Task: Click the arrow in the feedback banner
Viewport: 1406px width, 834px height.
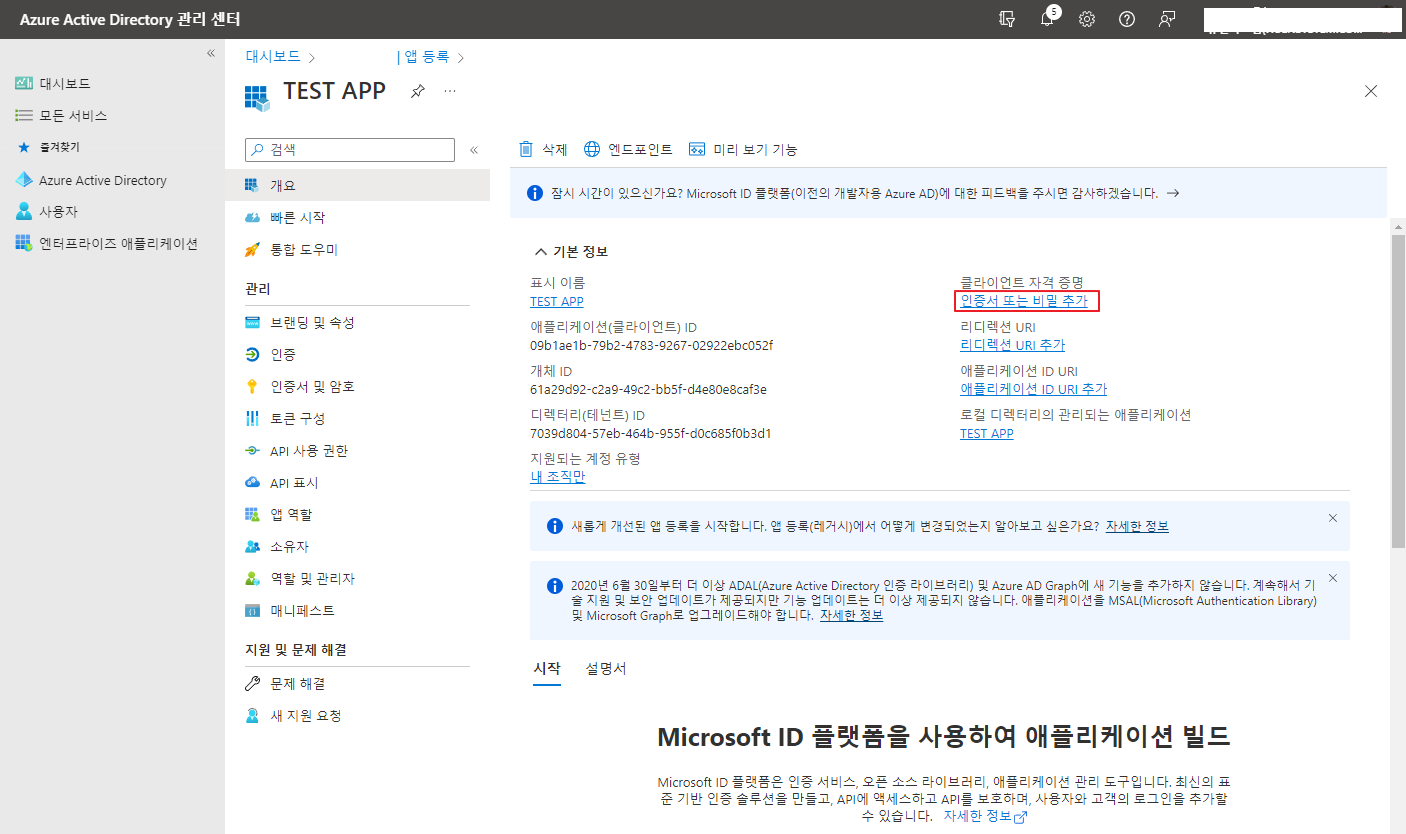Action: coord(1173,193)
